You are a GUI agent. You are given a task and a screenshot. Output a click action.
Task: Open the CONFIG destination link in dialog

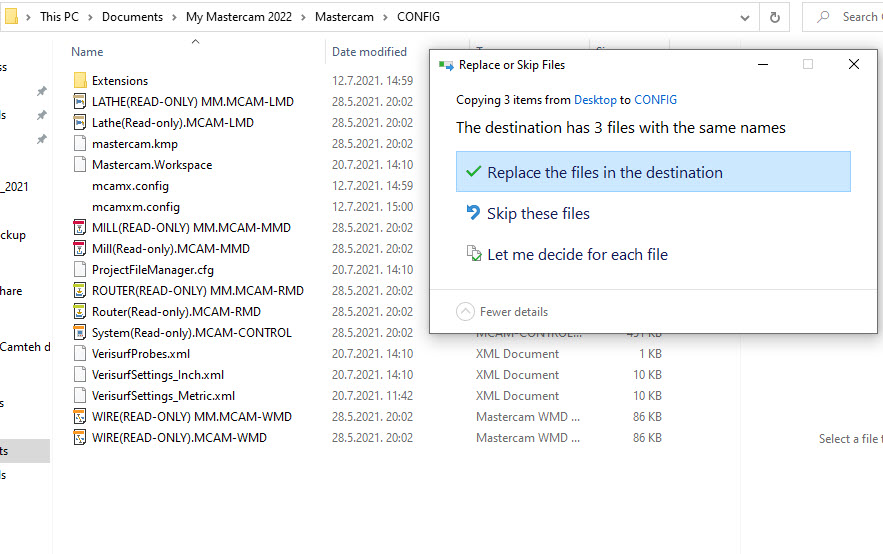(655, 100)
